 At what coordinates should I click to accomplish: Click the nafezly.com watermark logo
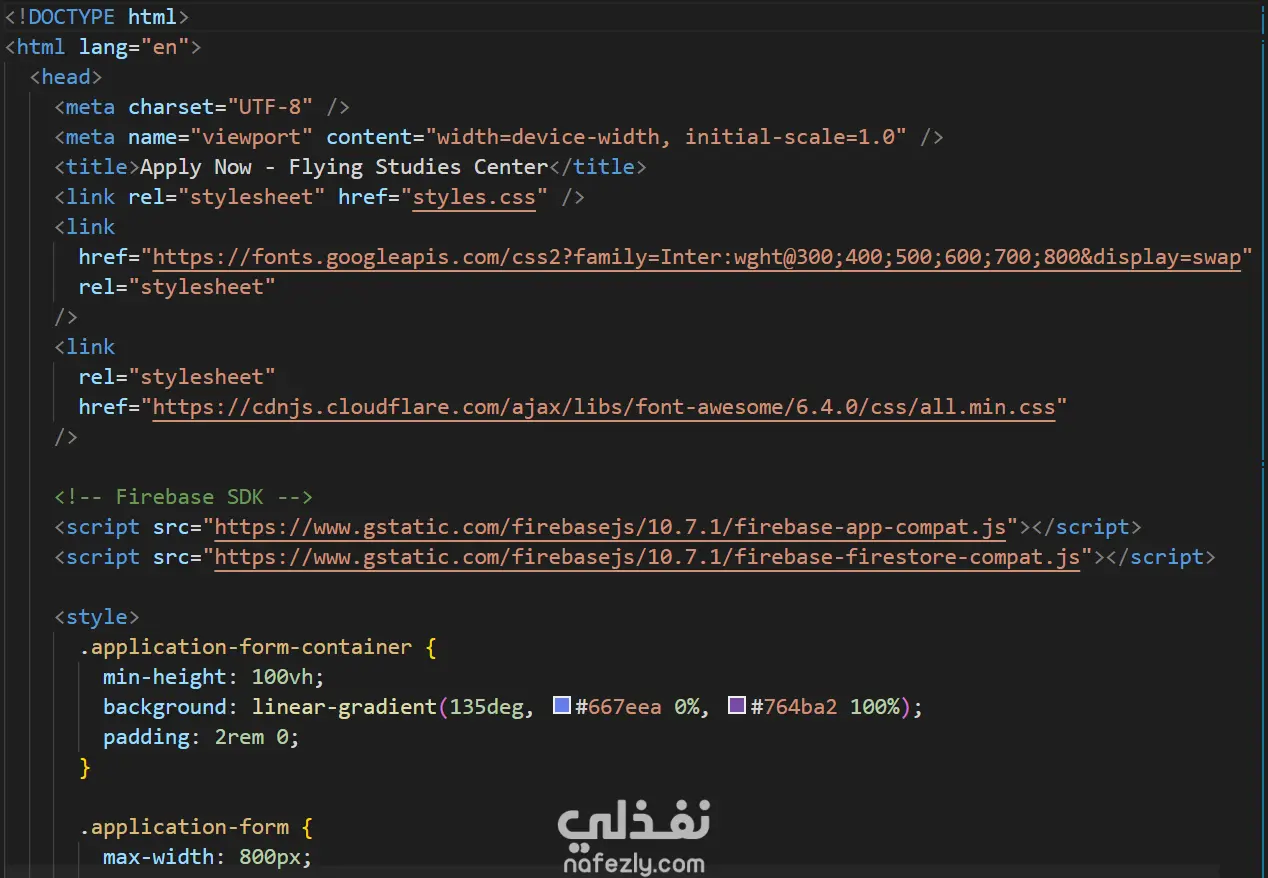click(634, 837)
